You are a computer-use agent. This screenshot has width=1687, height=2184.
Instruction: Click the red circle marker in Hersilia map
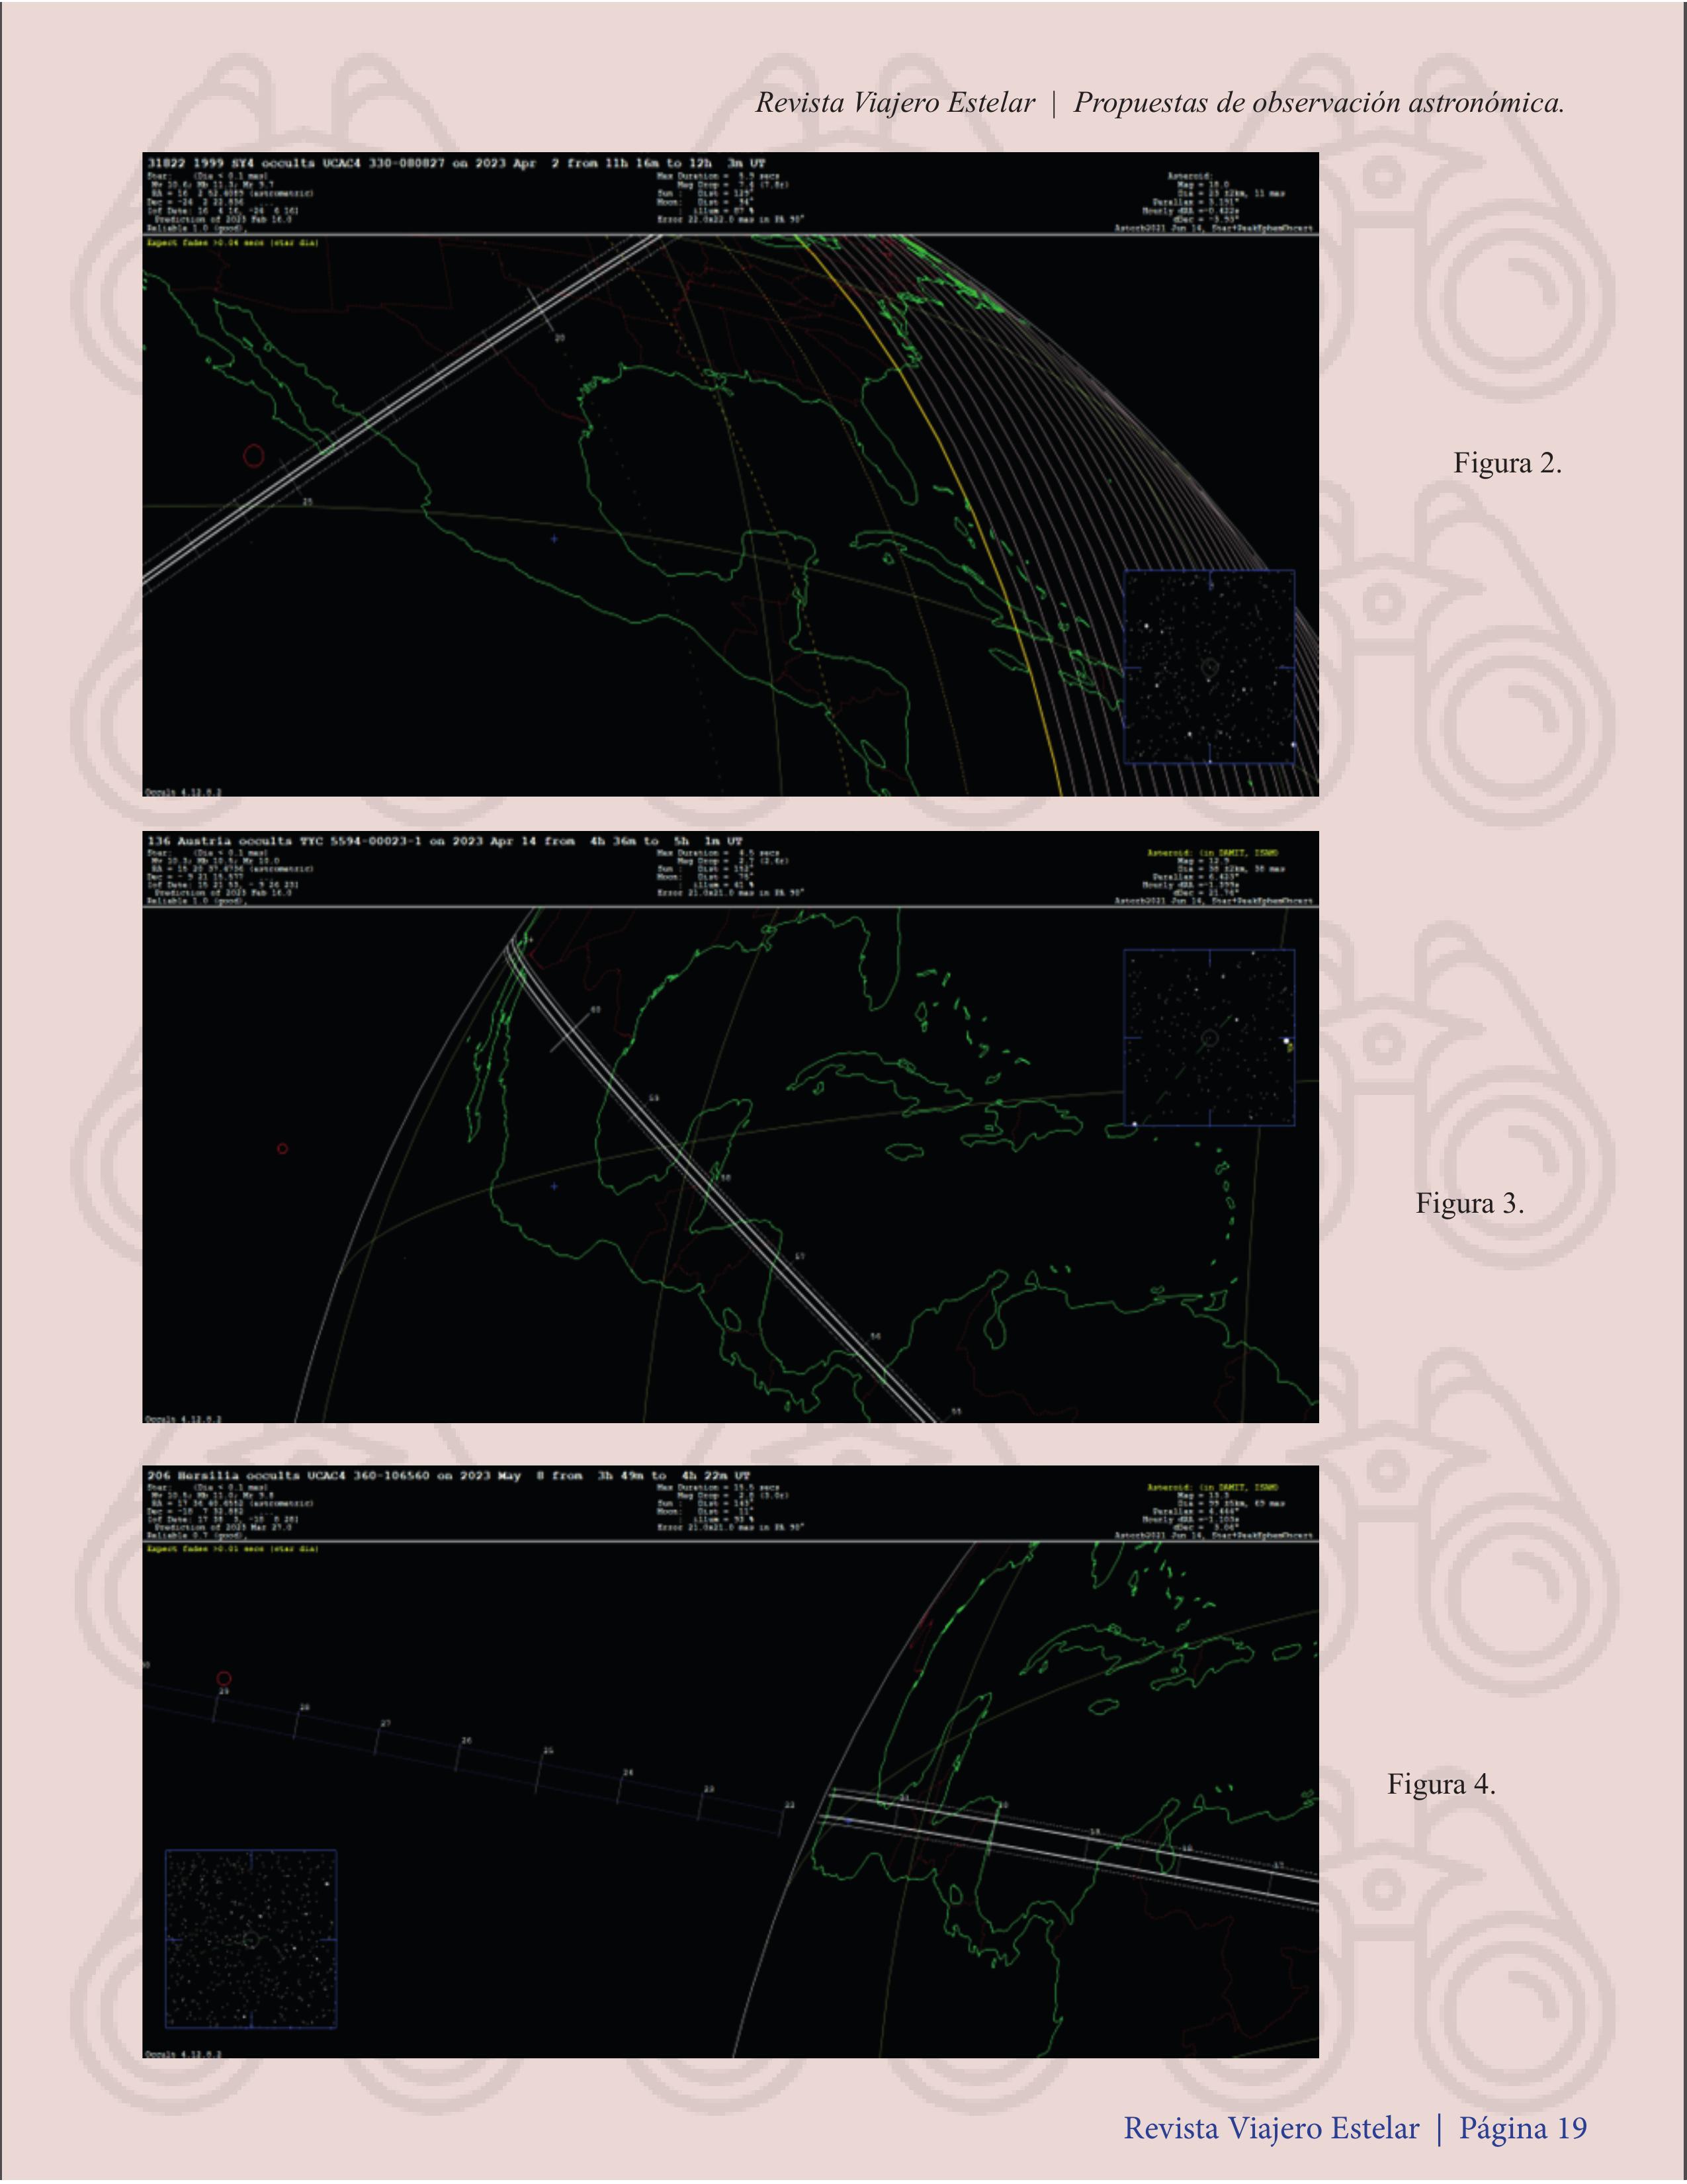[224, 1679]
